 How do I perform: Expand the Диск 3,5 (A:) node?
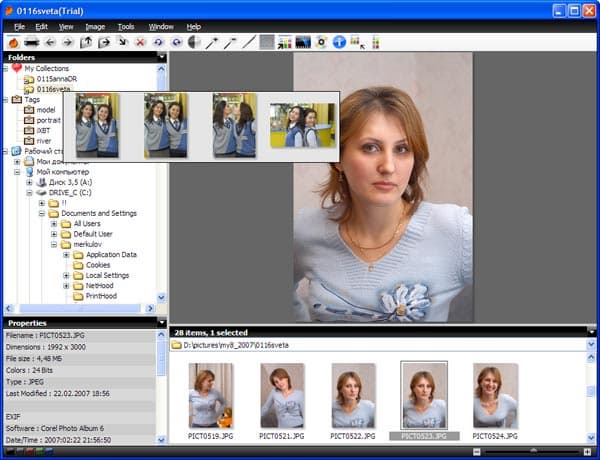[x=29, y=183]
